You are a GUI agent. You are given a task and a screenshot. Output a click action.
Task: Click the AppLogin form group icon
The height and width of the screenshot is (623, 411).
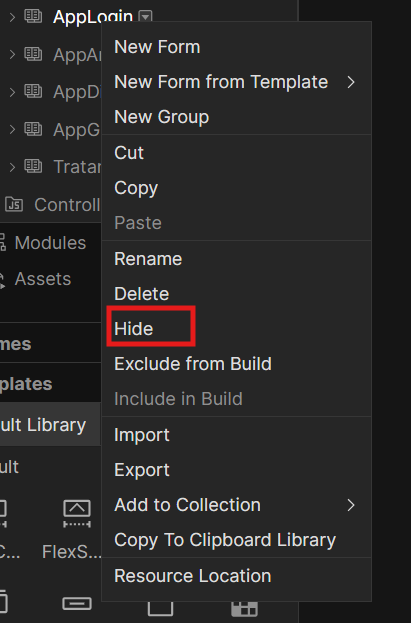[x=33, y=16]
